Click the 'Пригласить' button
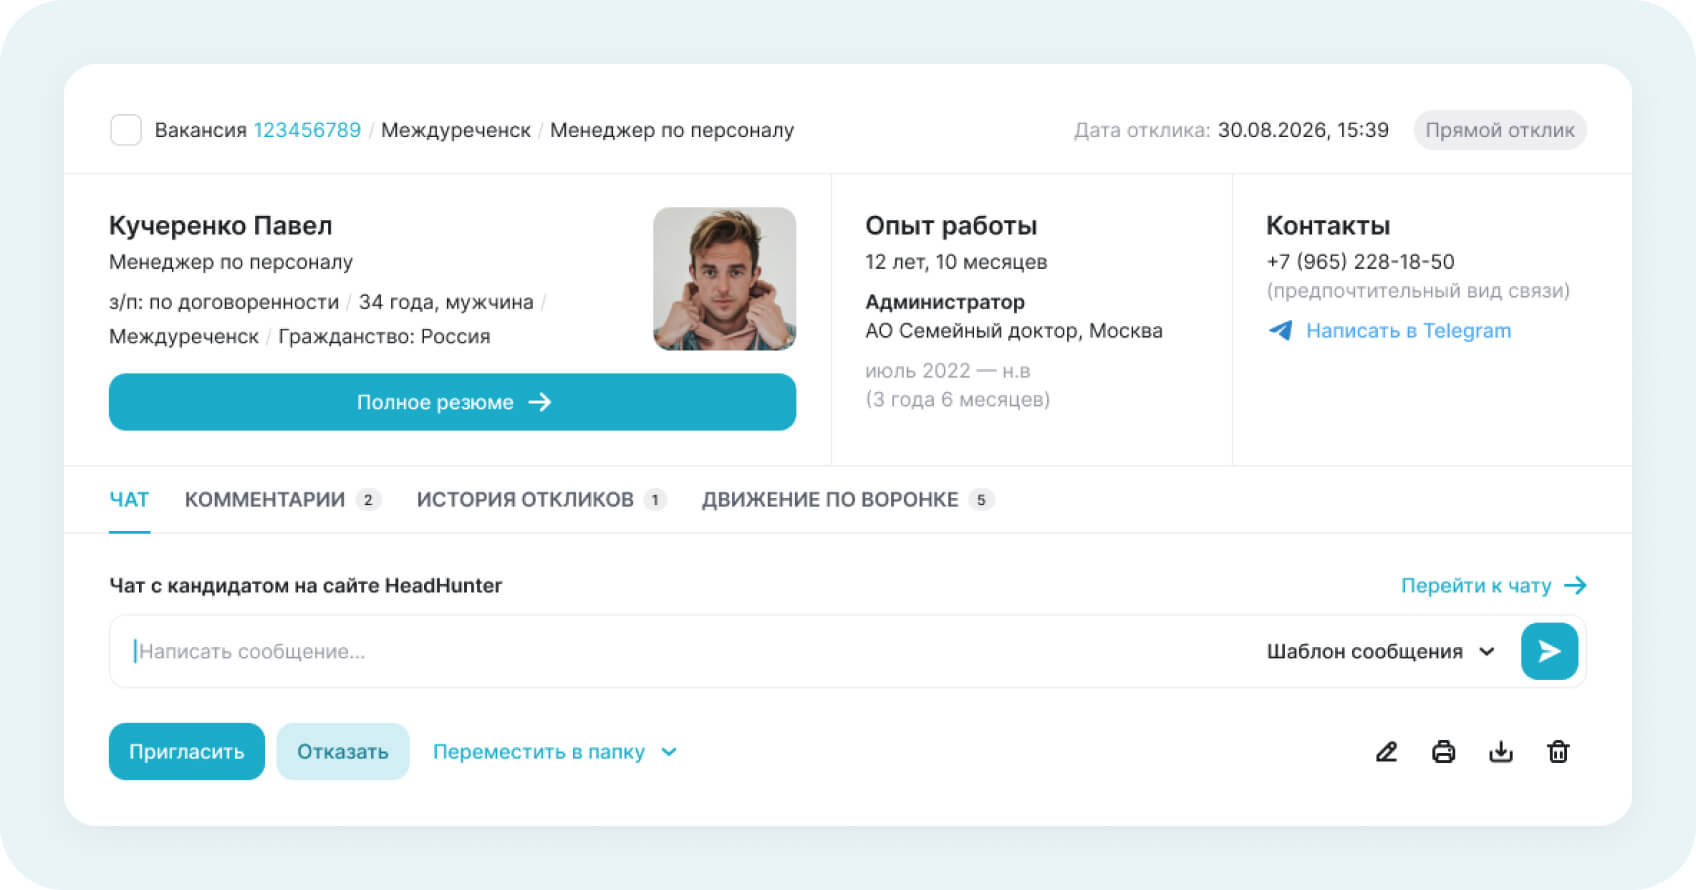1696x890 pixels. click(187, 752)
